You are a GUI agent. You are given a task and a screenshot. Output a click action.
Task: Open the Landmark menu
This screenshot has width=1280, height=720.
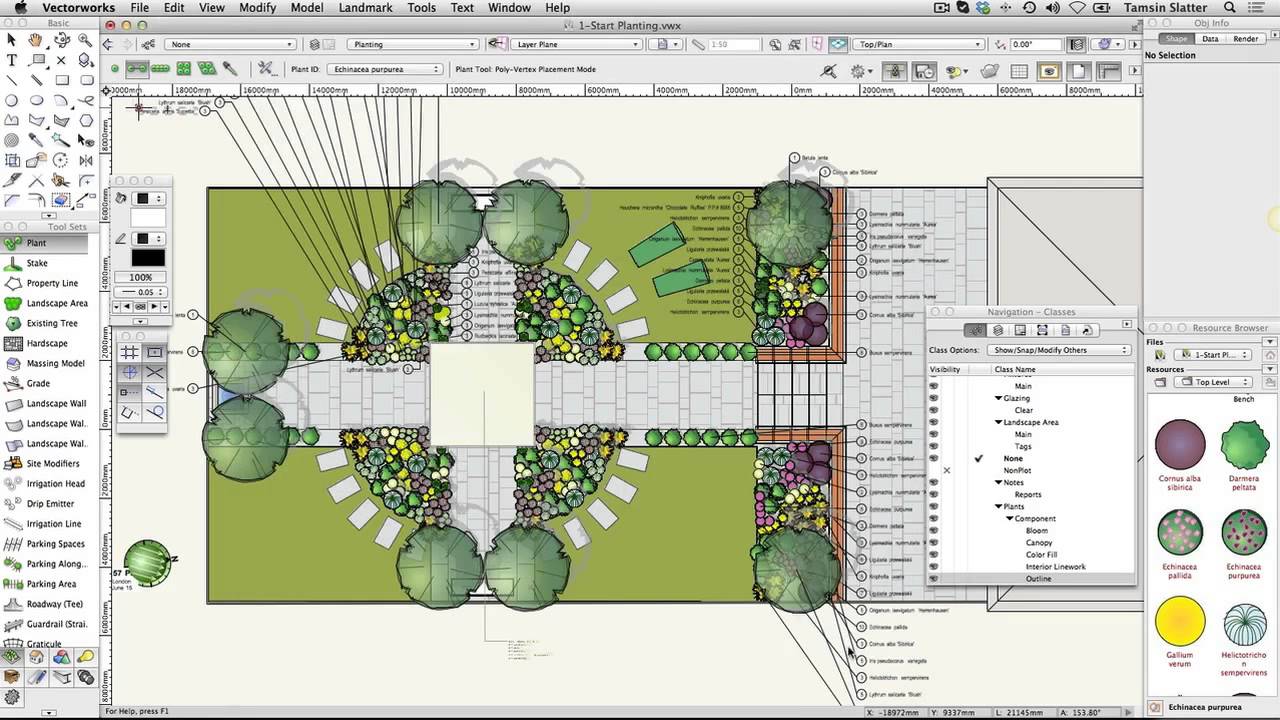(x=365, y=7)
